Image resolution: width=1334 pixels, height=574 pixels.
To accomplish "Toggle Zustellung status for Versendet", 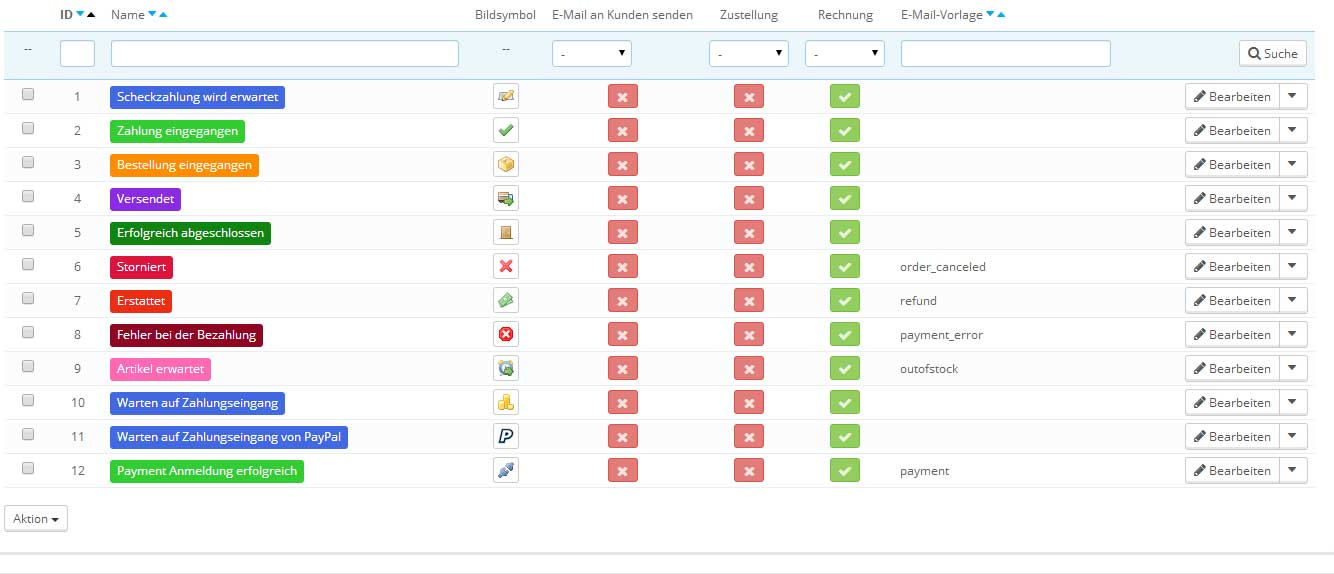I will pos(749,198).
